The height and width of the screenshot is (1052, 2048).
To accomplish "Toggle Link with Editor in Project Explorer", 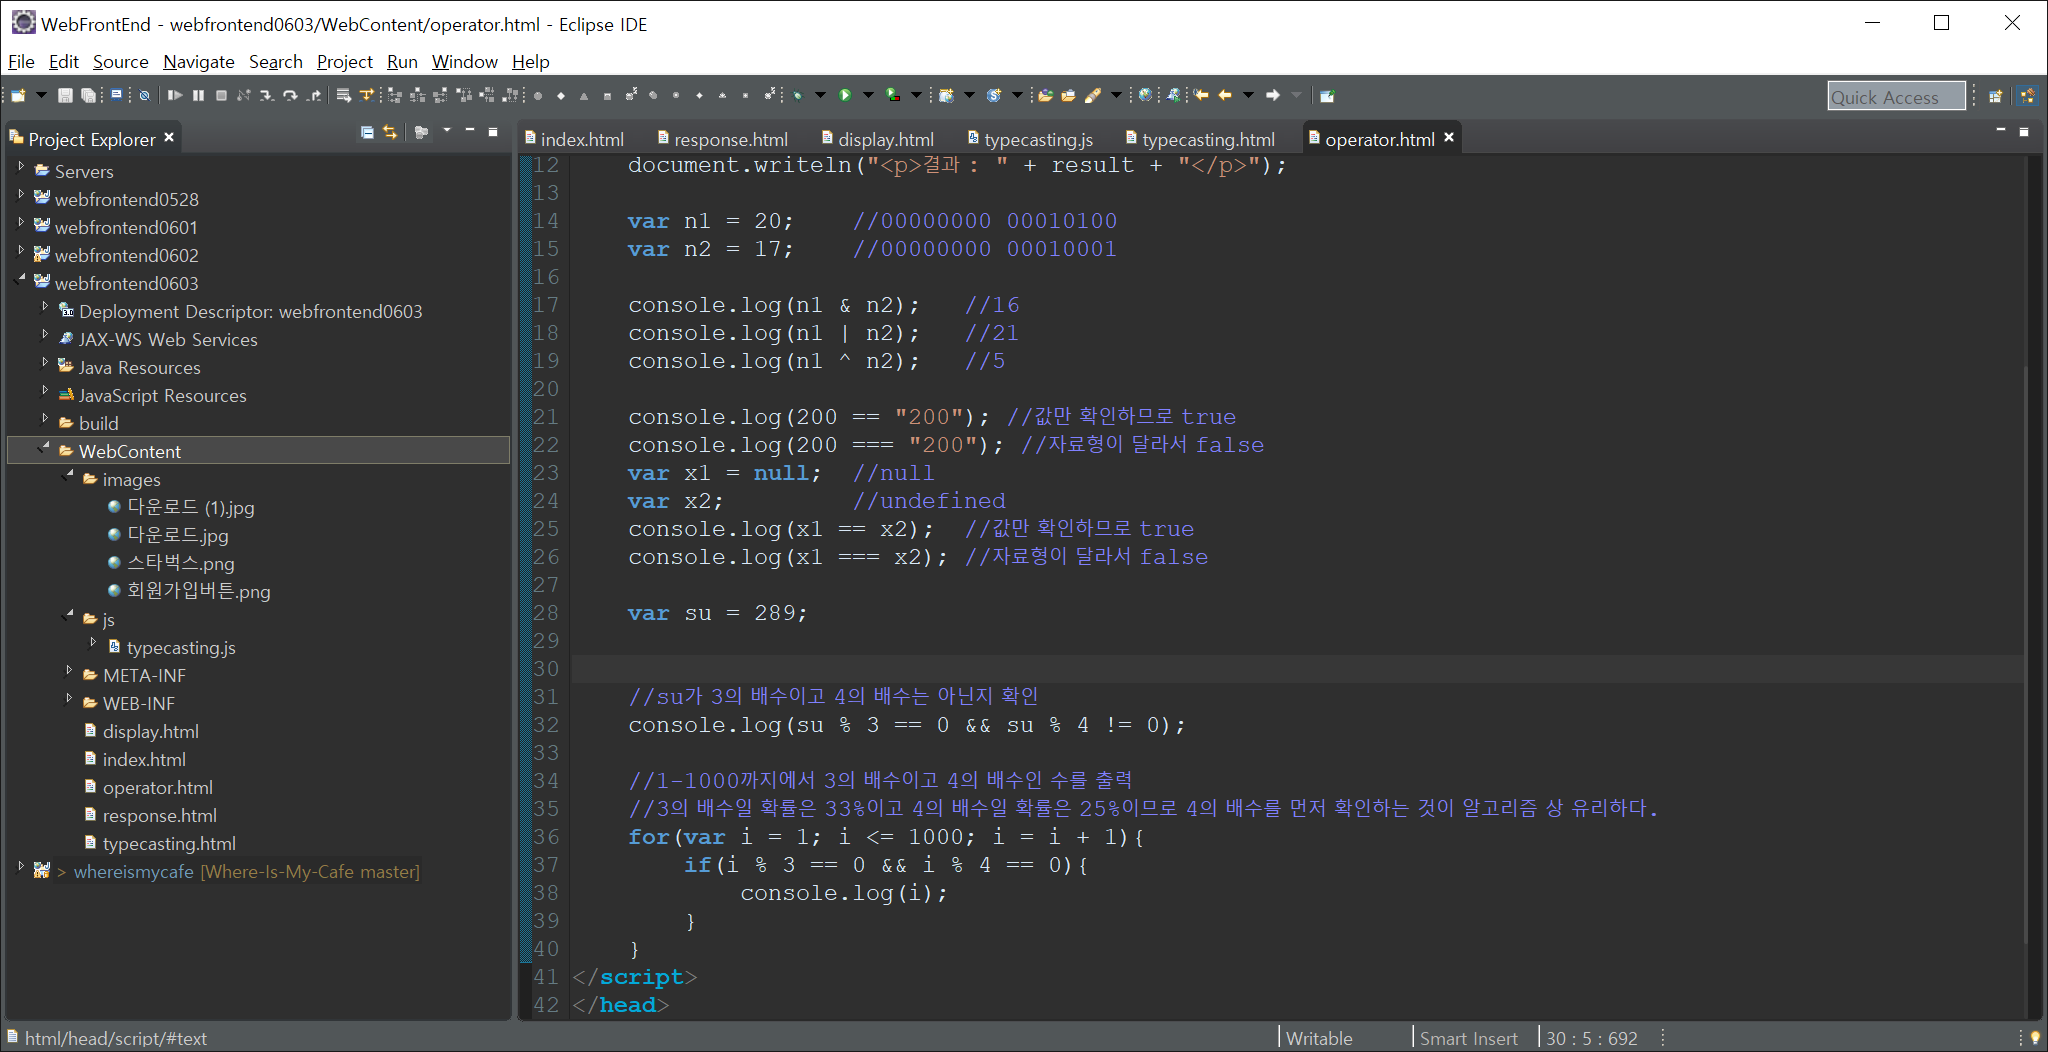I will pos(390,132).
